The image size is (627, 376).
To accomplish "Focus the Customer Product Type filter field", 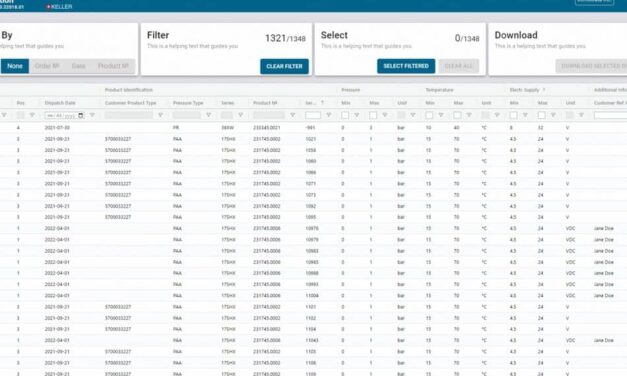I will (129, 115).
